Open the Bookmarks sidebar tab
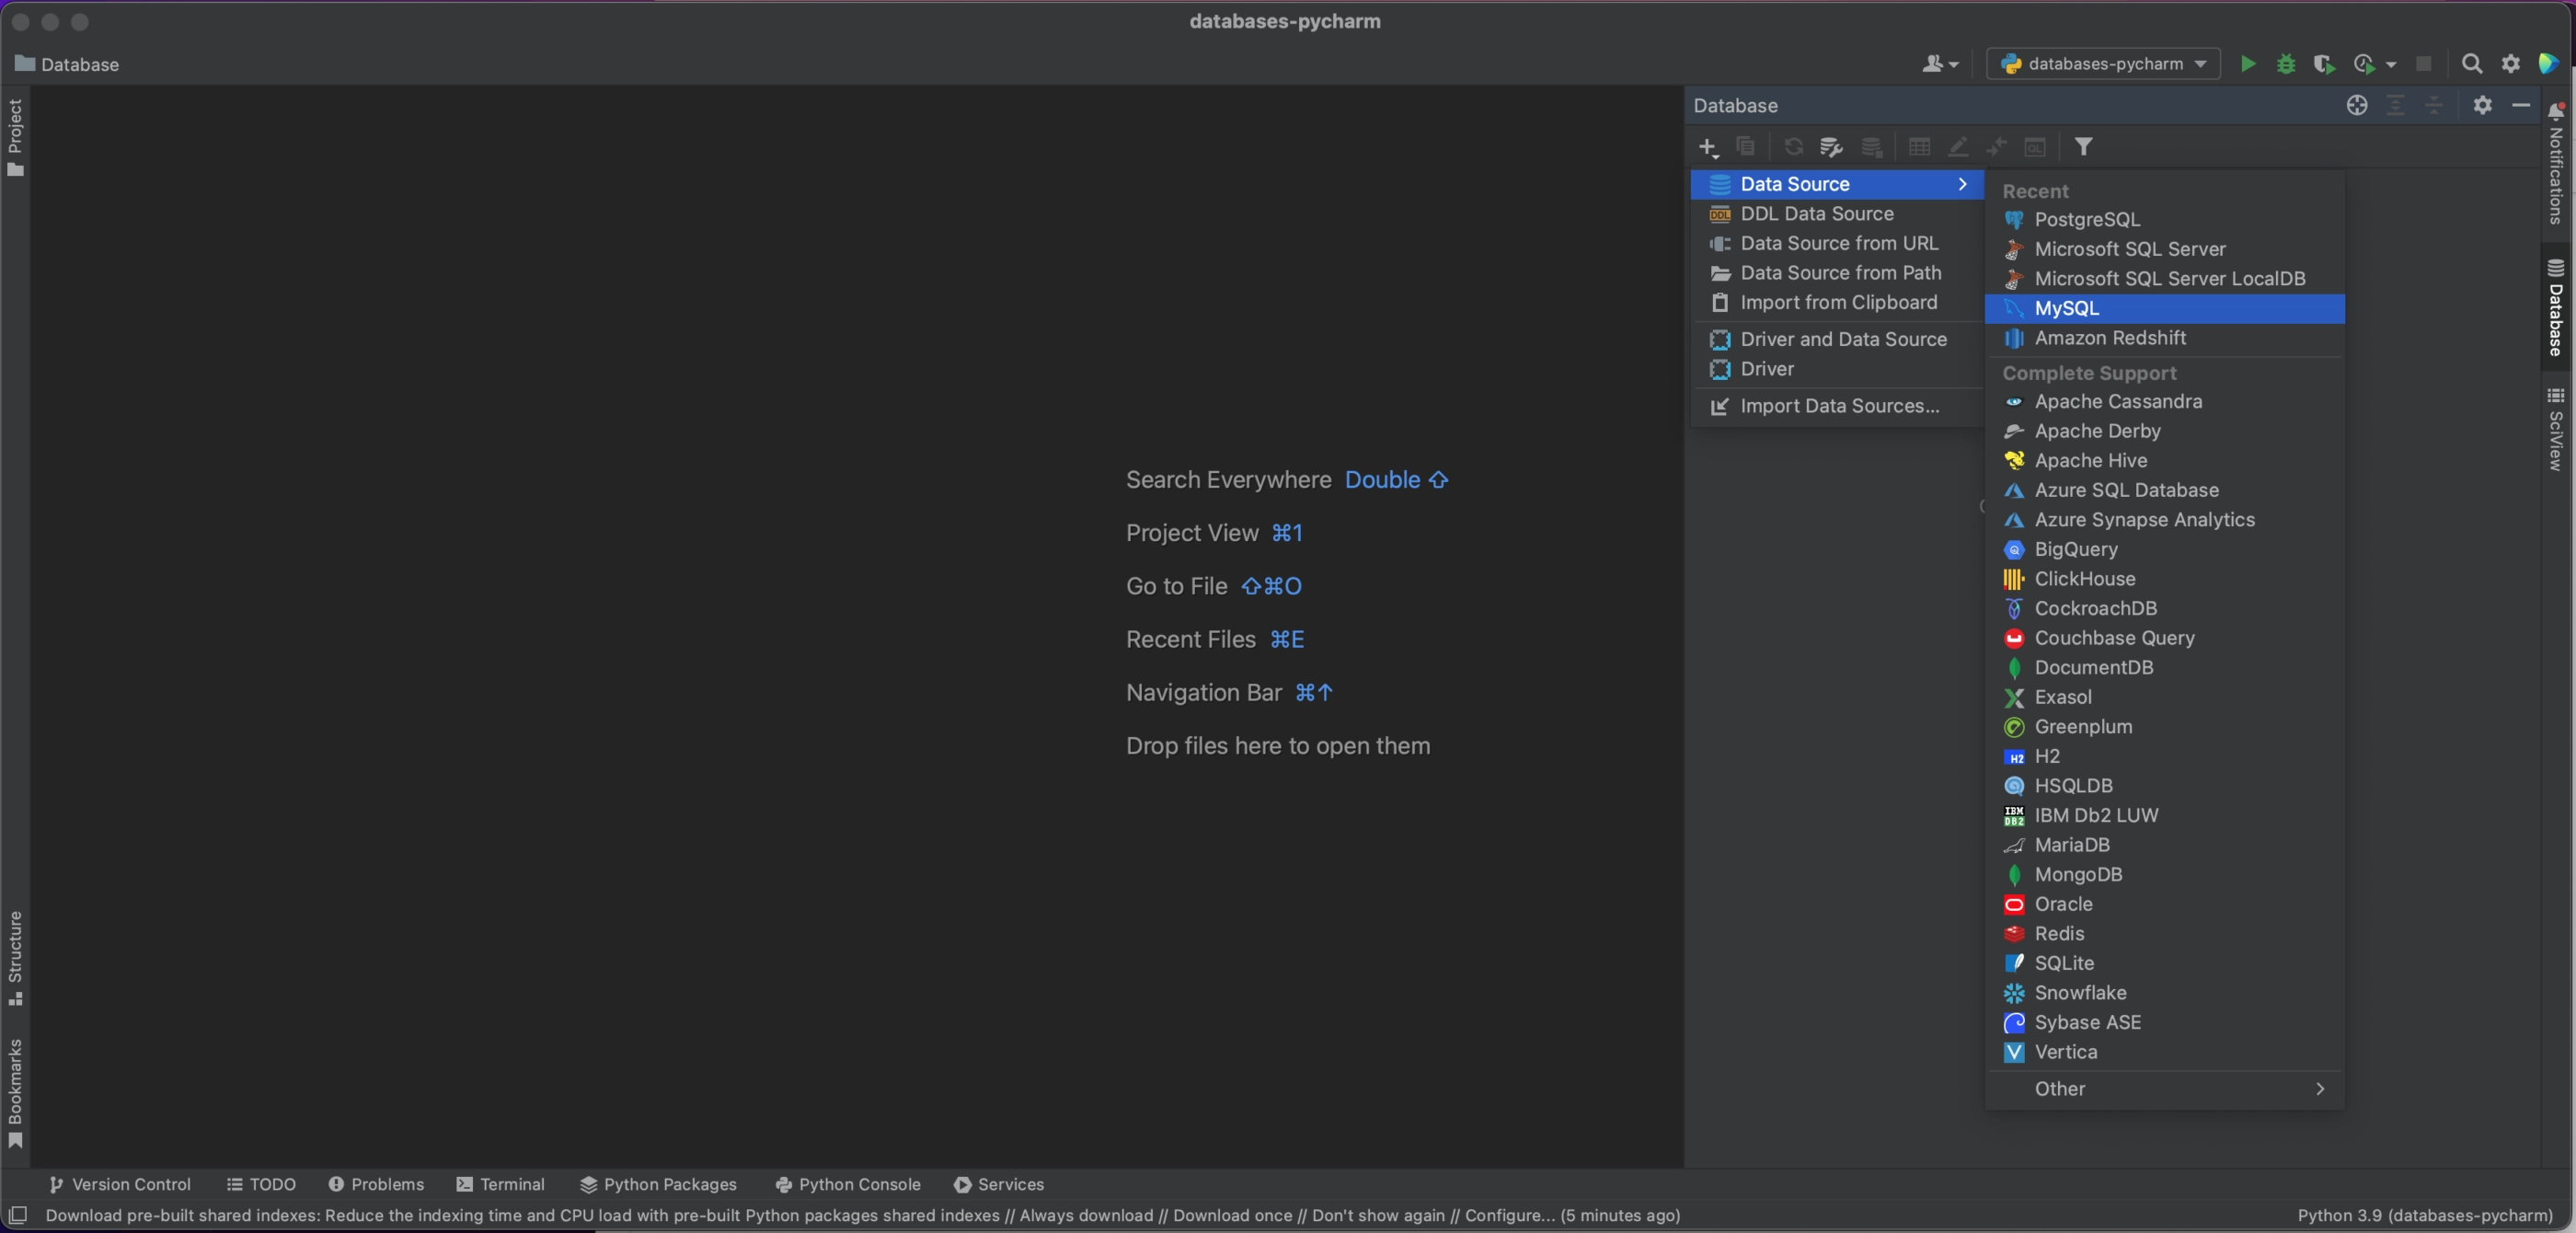This screenshot has height=1233, width=2576. point(15,1093)
